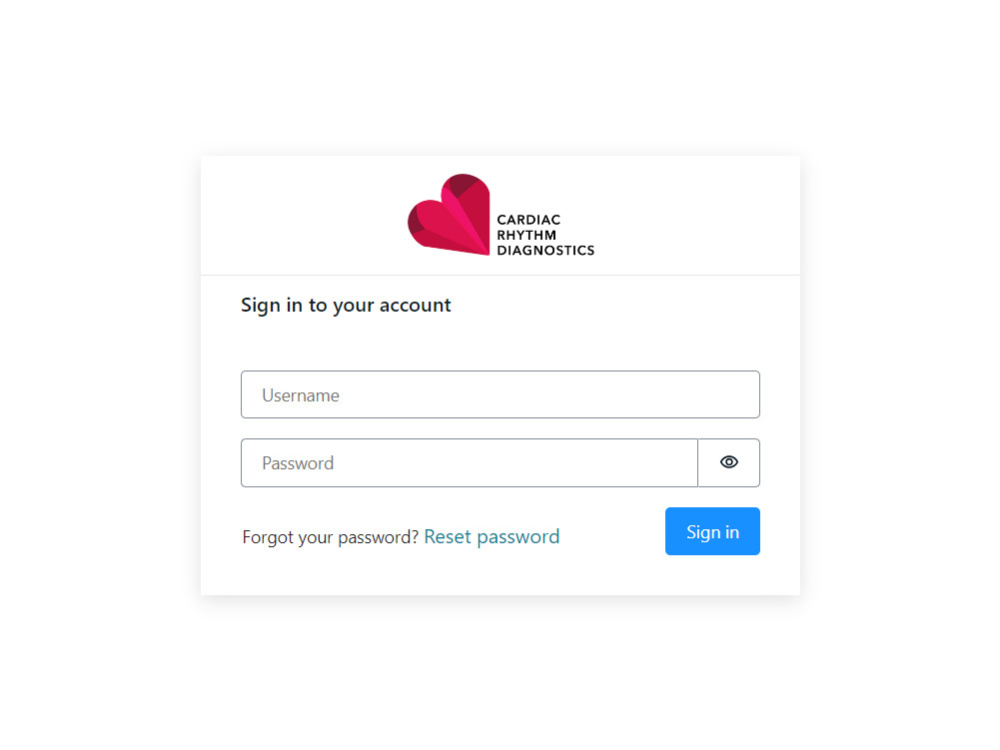This screenshot has height=750, width=1000.
Task: Click the word RHYTHM in the logo
Action: coord(527,235)
